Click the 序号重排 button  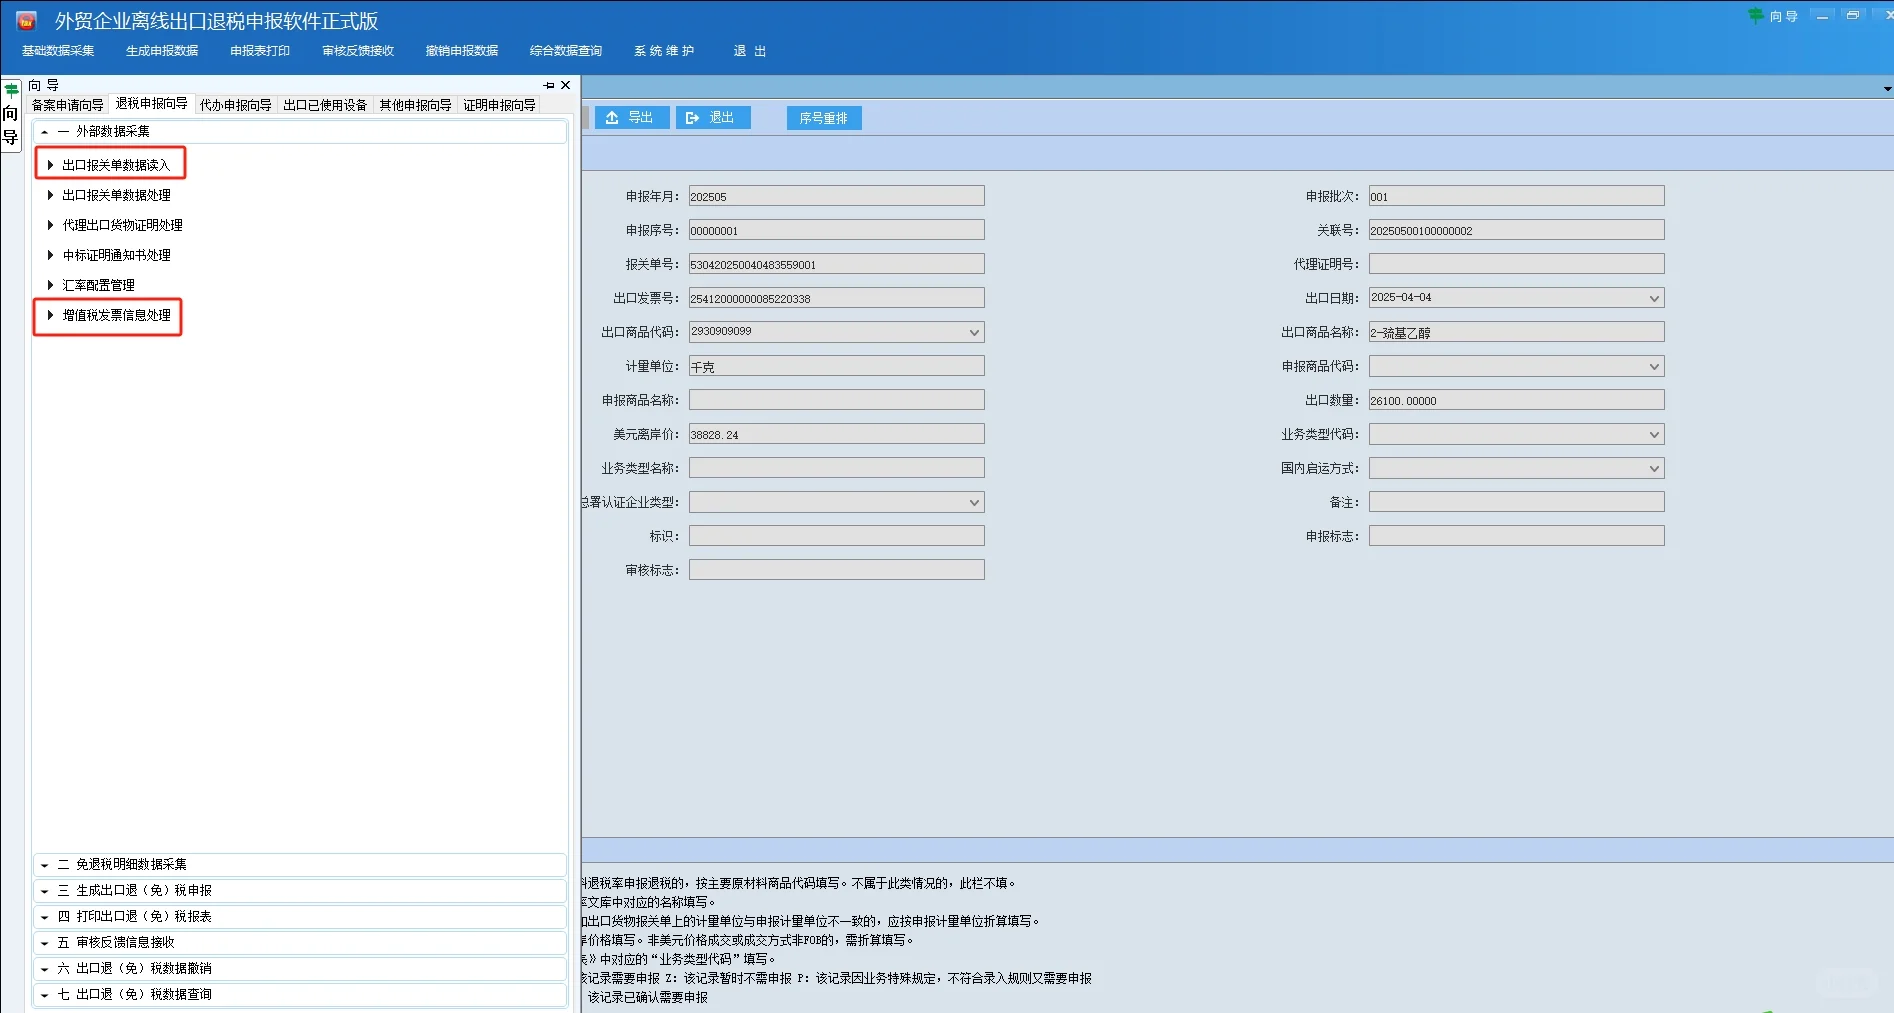point(824,118)
